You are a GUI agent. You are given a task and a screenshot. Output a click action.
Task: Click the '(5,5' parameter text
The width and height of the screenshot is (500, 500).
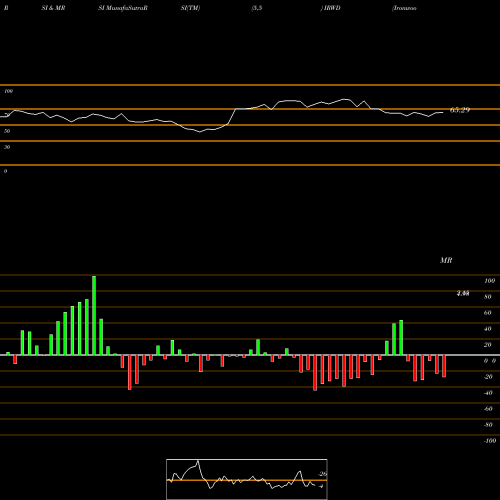[x=257, y=8]
